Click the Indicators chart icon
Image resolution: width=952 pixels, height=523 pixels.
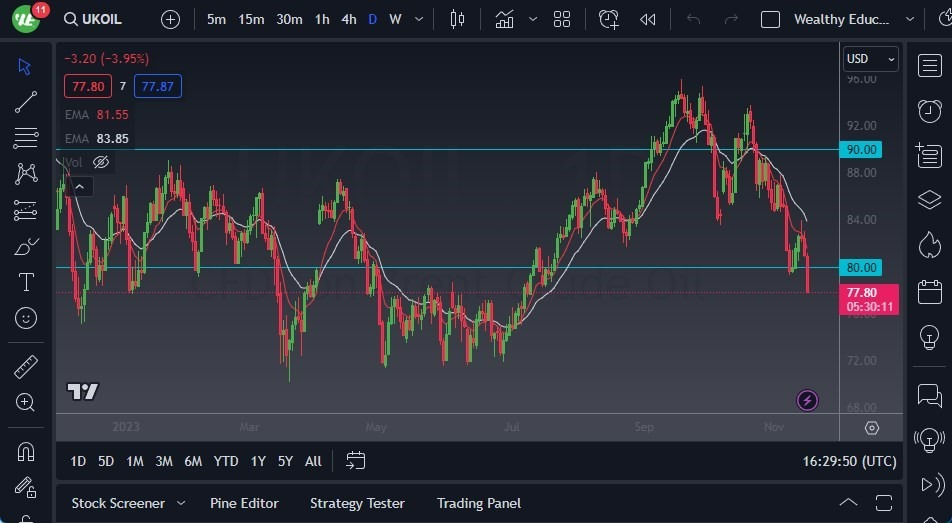[505, 19]
